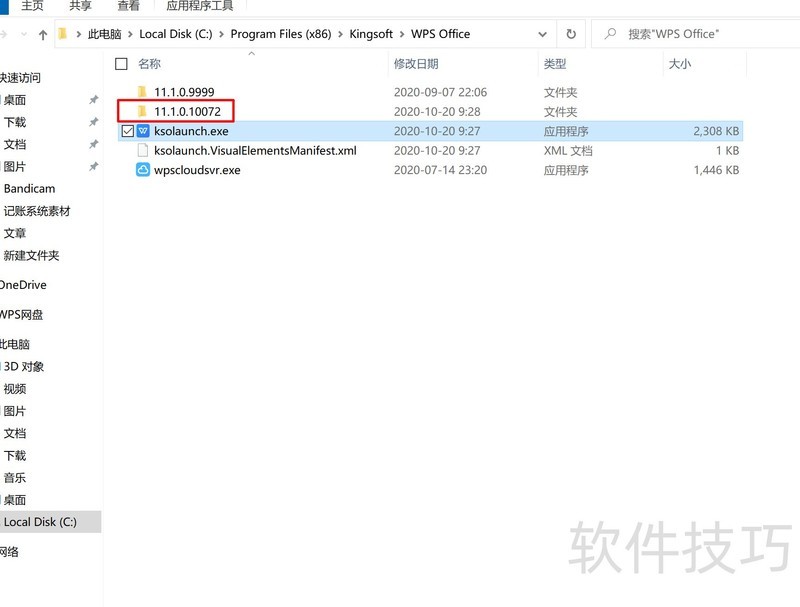This screenshot has height=607, width=800.
Task: Open 记账系统素材 in sidebar
Action: click(x=37, y=211)
